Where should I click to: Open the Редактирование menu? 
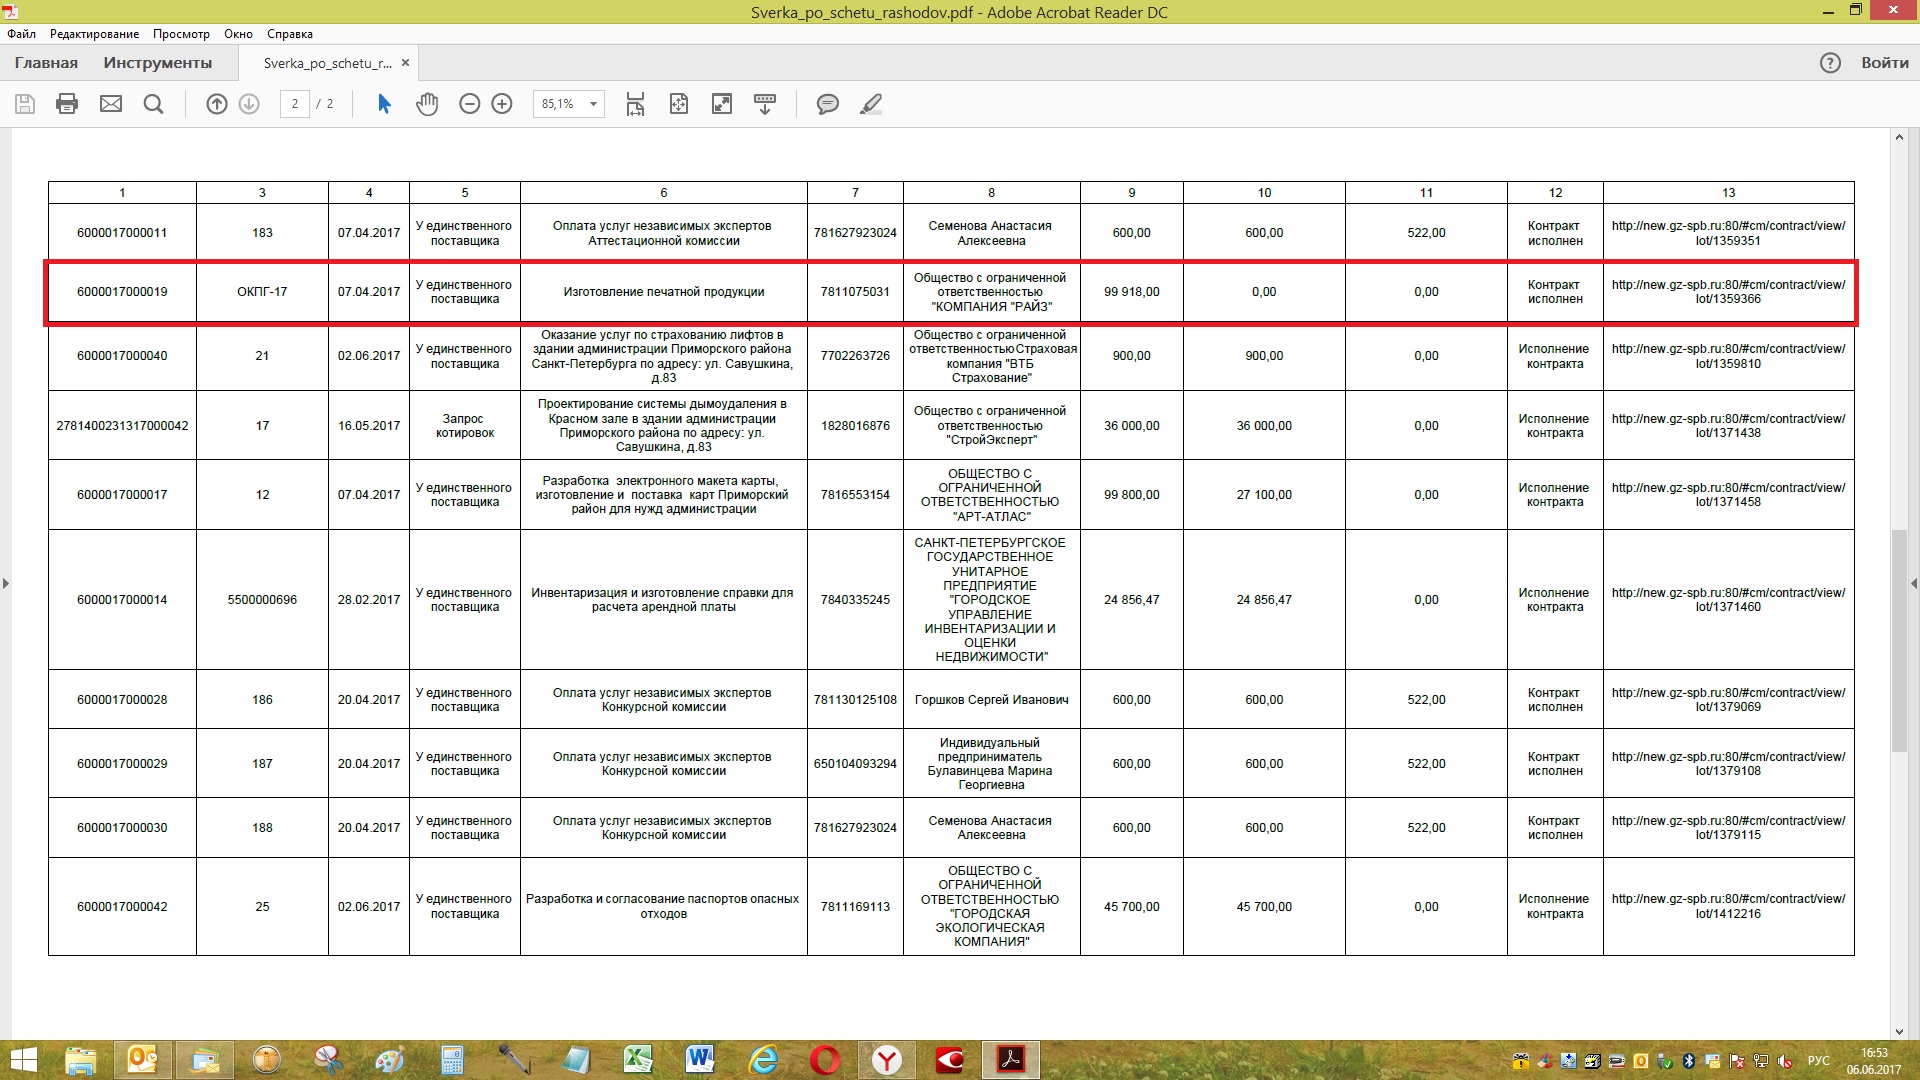coord(94,34)
